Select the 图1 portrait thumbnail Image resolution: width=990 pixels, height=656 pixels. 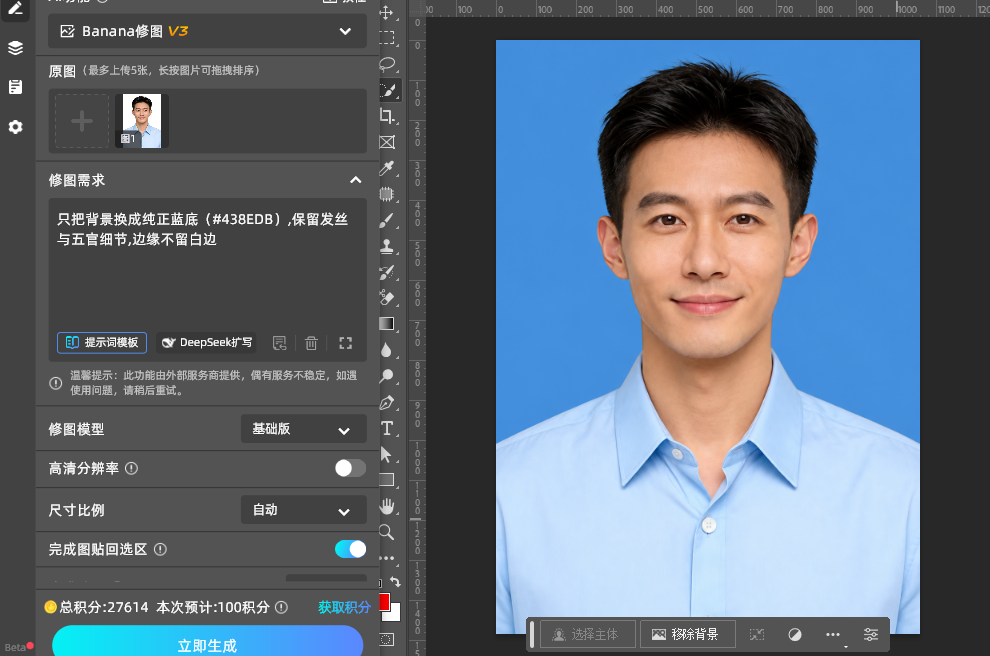pyautogui.click(x=141, y=121)
